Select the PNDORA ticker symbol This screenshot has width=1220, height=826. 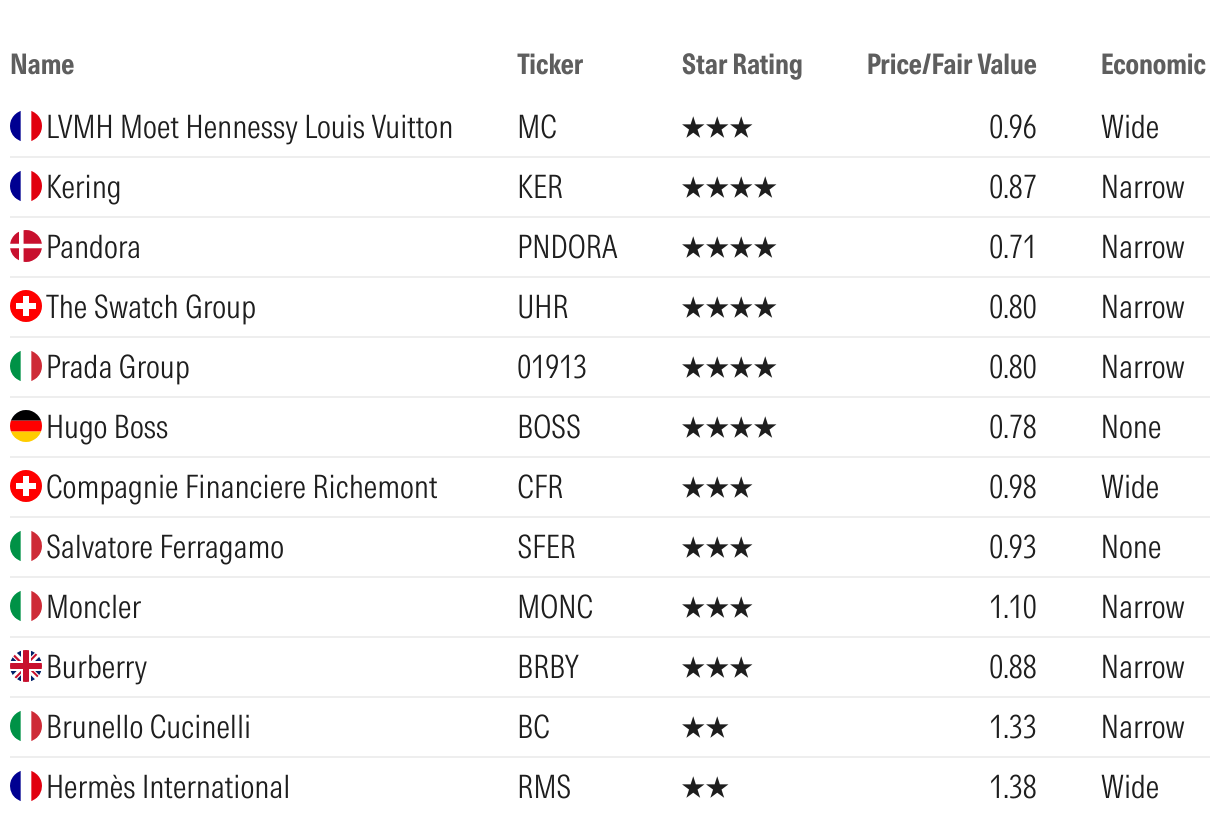point(567,248)
